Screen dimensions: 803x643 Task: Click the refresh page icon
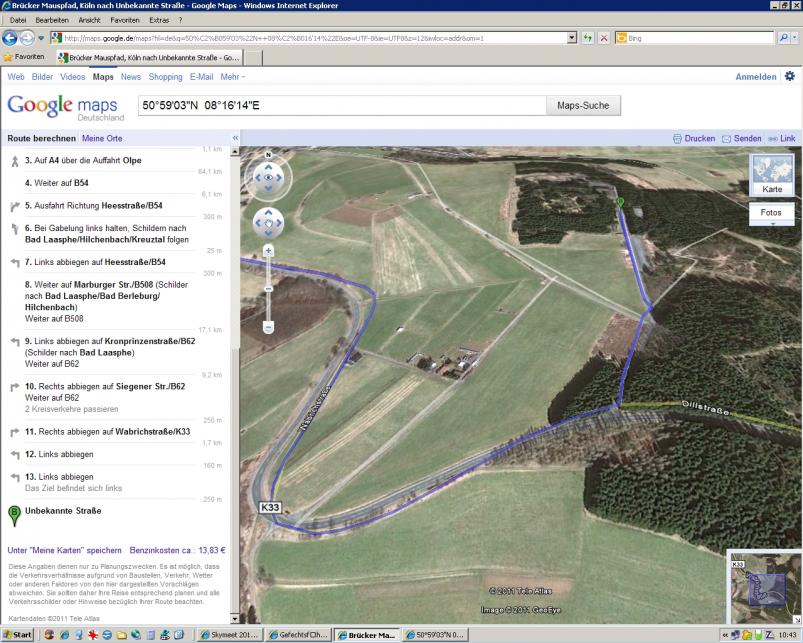(x=587, y=38)
